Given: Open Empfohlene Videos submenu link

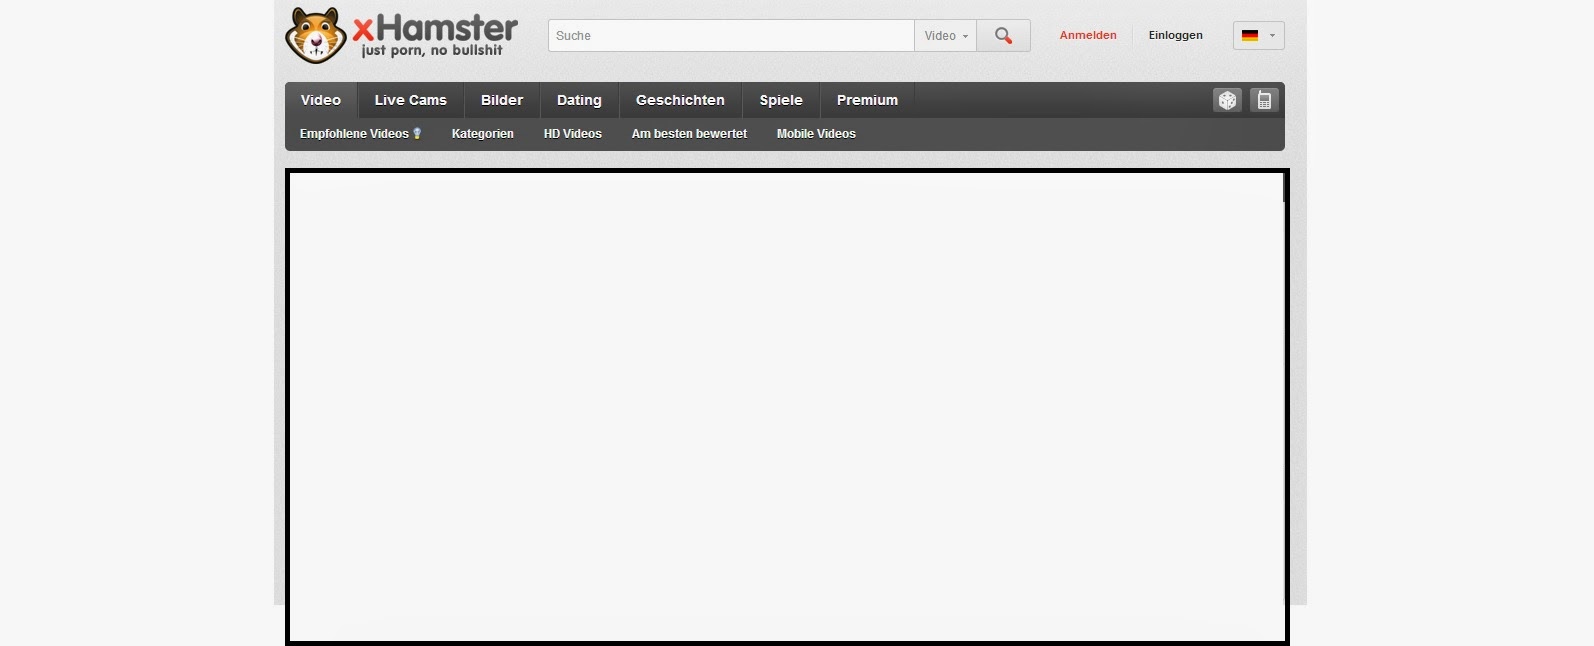Looking at the screenshot, I should point(354,133).
